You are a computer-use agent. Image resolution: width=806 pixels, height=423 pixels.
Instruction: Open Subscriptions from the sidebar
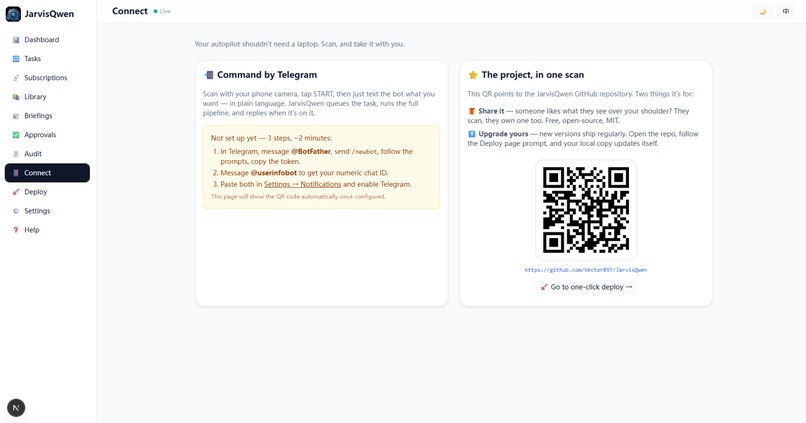coord(47,78)
